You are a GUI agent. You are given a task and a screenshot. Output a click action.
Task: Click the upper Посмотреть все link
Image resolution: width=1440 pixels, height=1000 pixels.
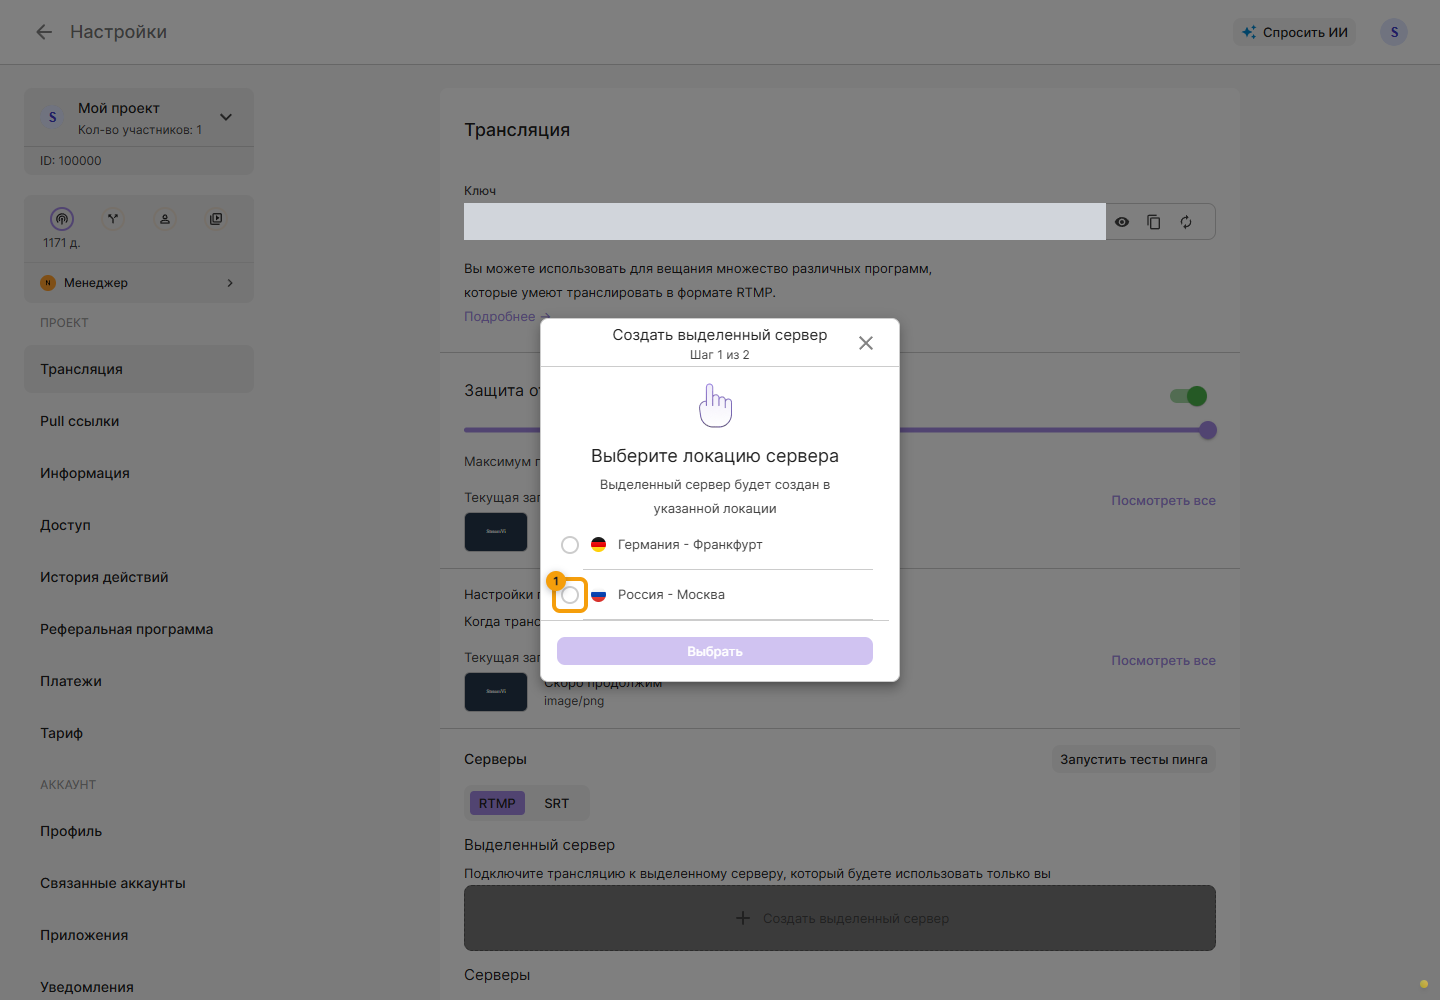coord(1163,501)
